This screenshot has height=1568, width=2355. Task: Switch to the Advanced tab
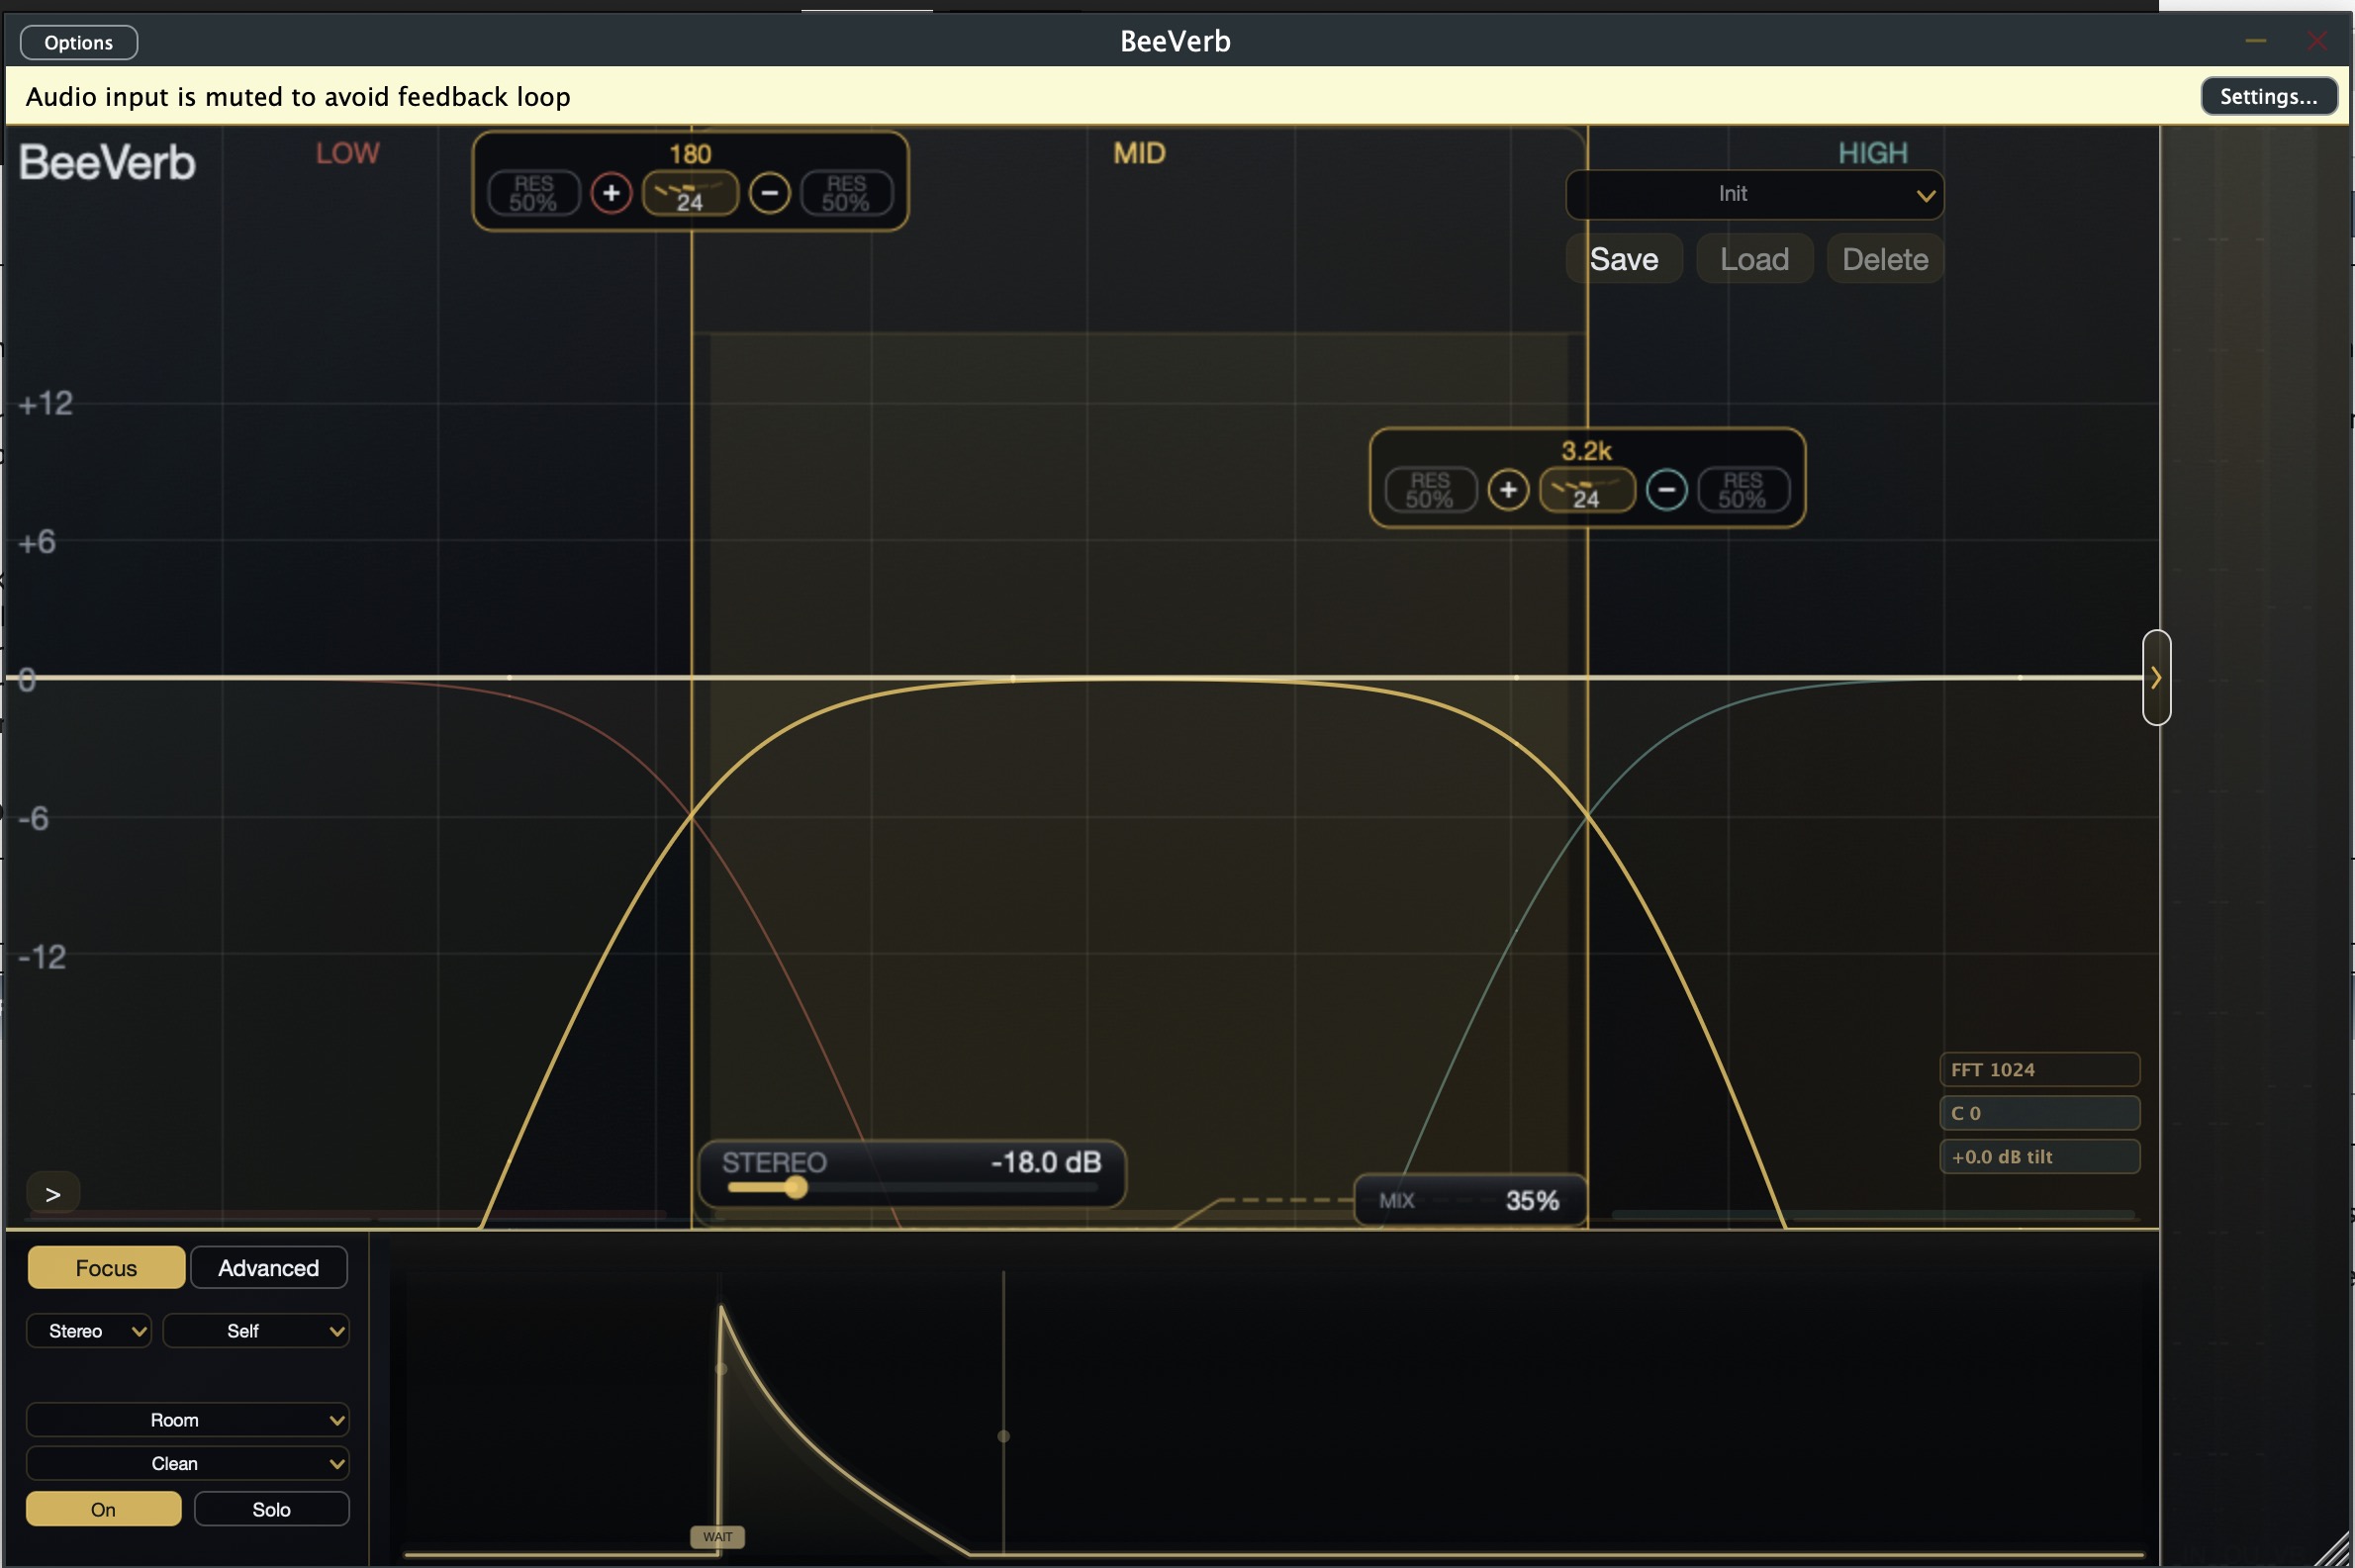269,1268
